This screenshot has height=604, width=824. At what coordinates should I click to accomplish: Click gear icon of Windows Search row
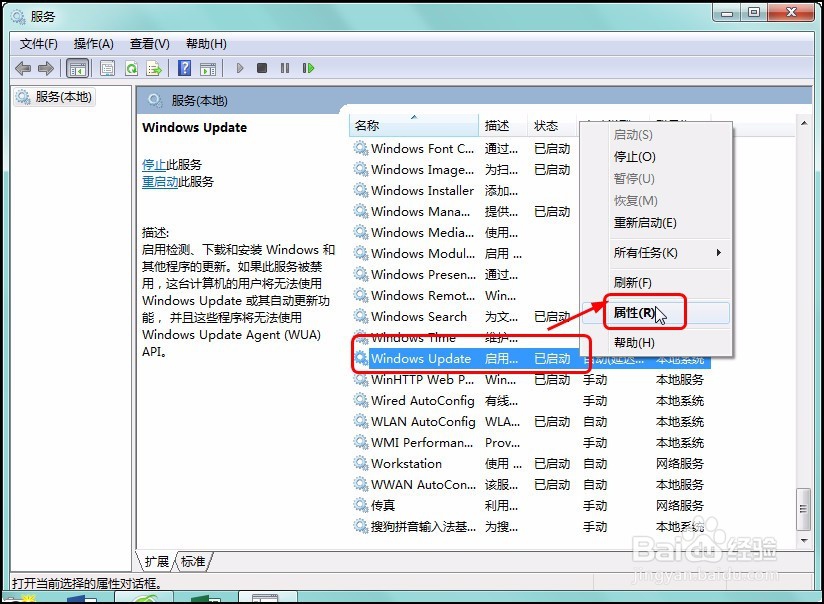coord(360,316)
